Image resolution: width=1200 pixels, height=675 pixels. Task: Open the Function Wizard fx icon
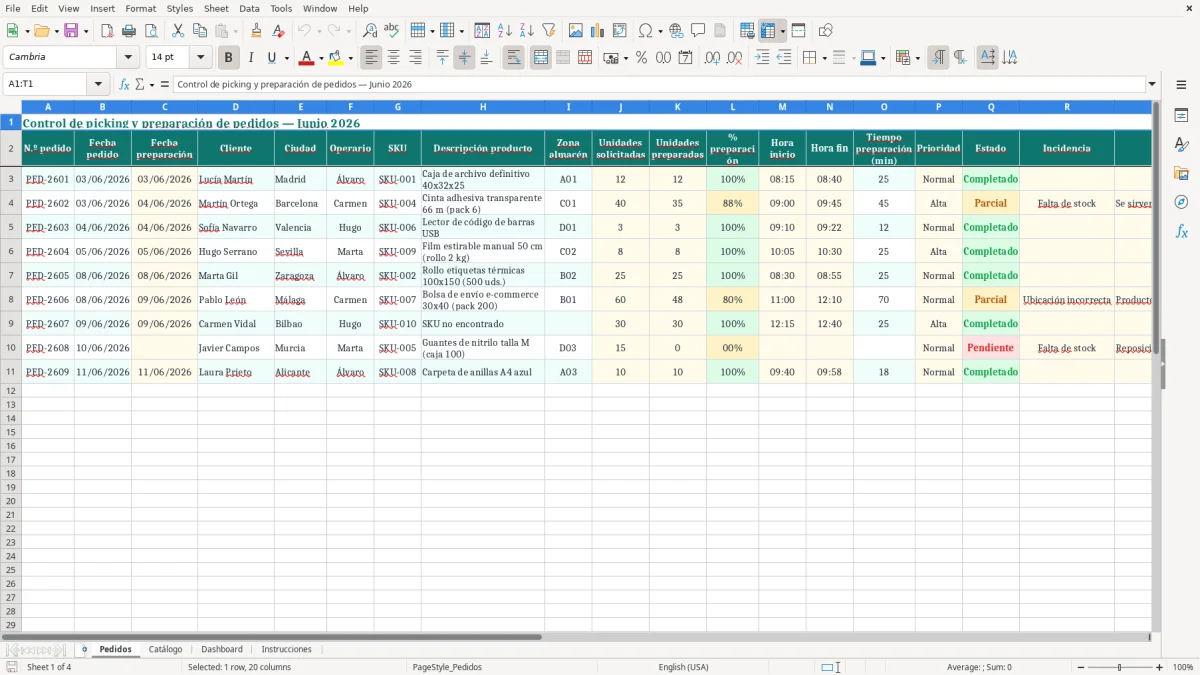(x=125, y=84)
